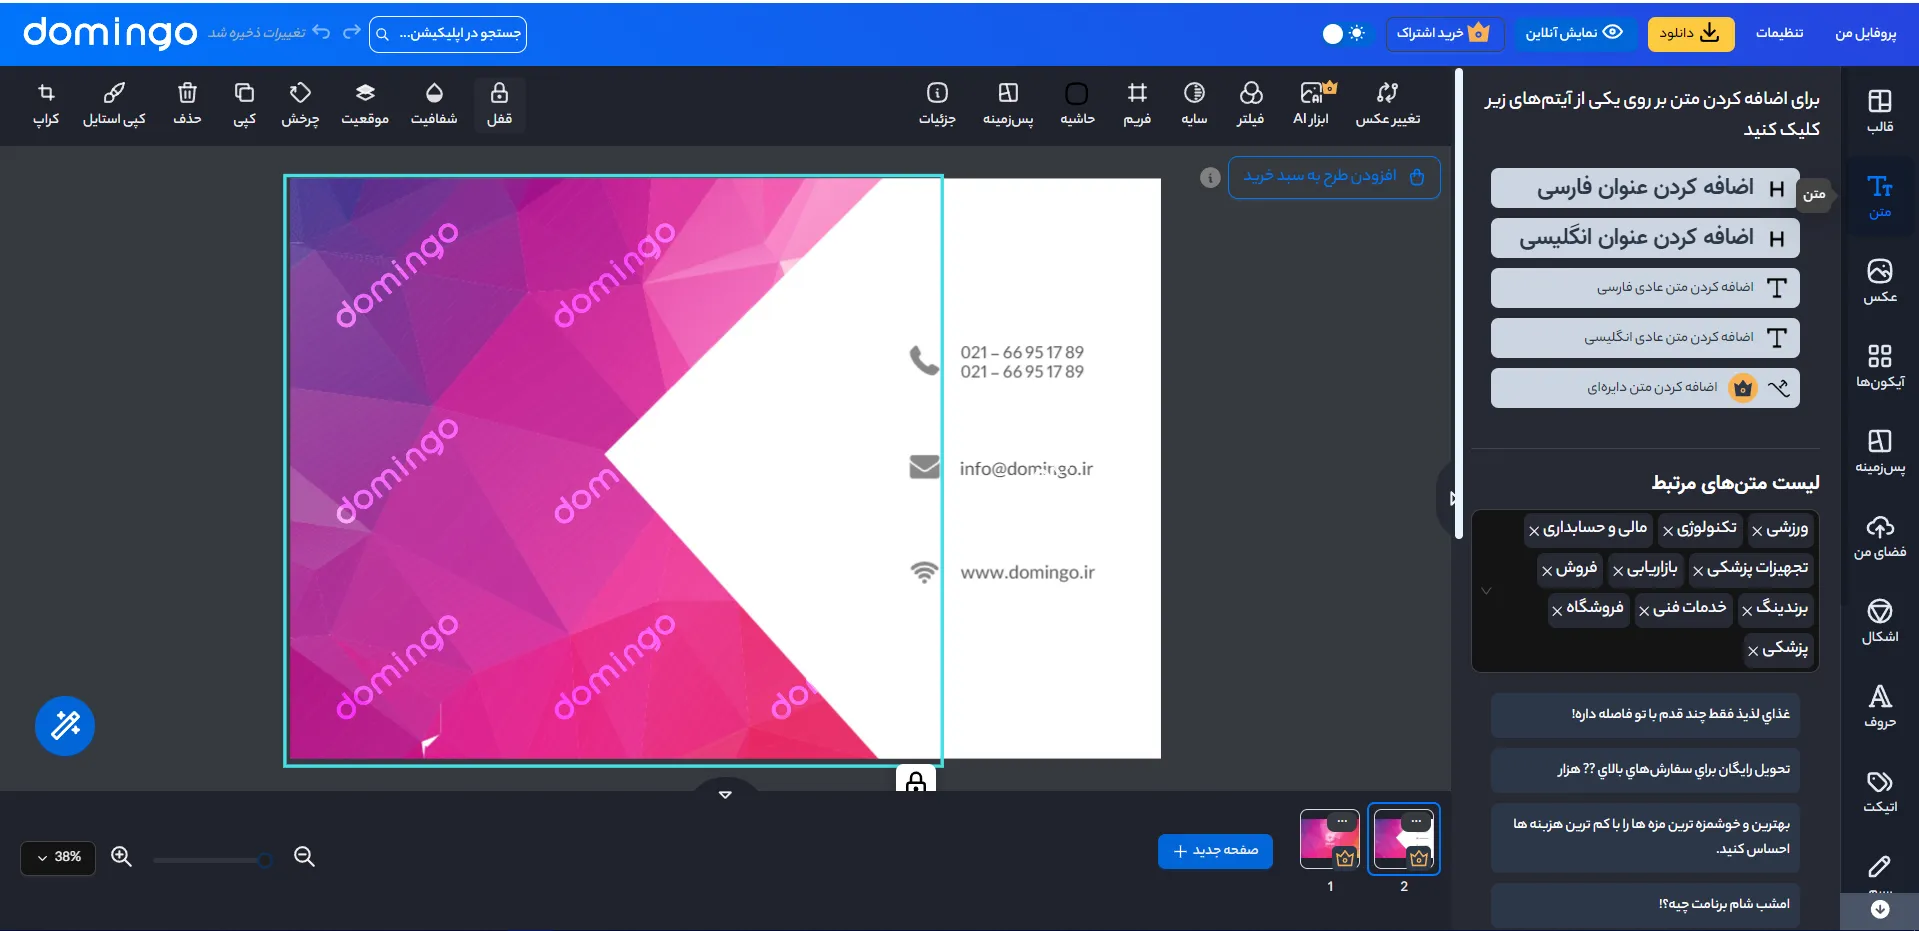This screenshot has width=1919, height=931.
Task: Open the Text (متن) sidebar tab
Action: pos(1880,197)
